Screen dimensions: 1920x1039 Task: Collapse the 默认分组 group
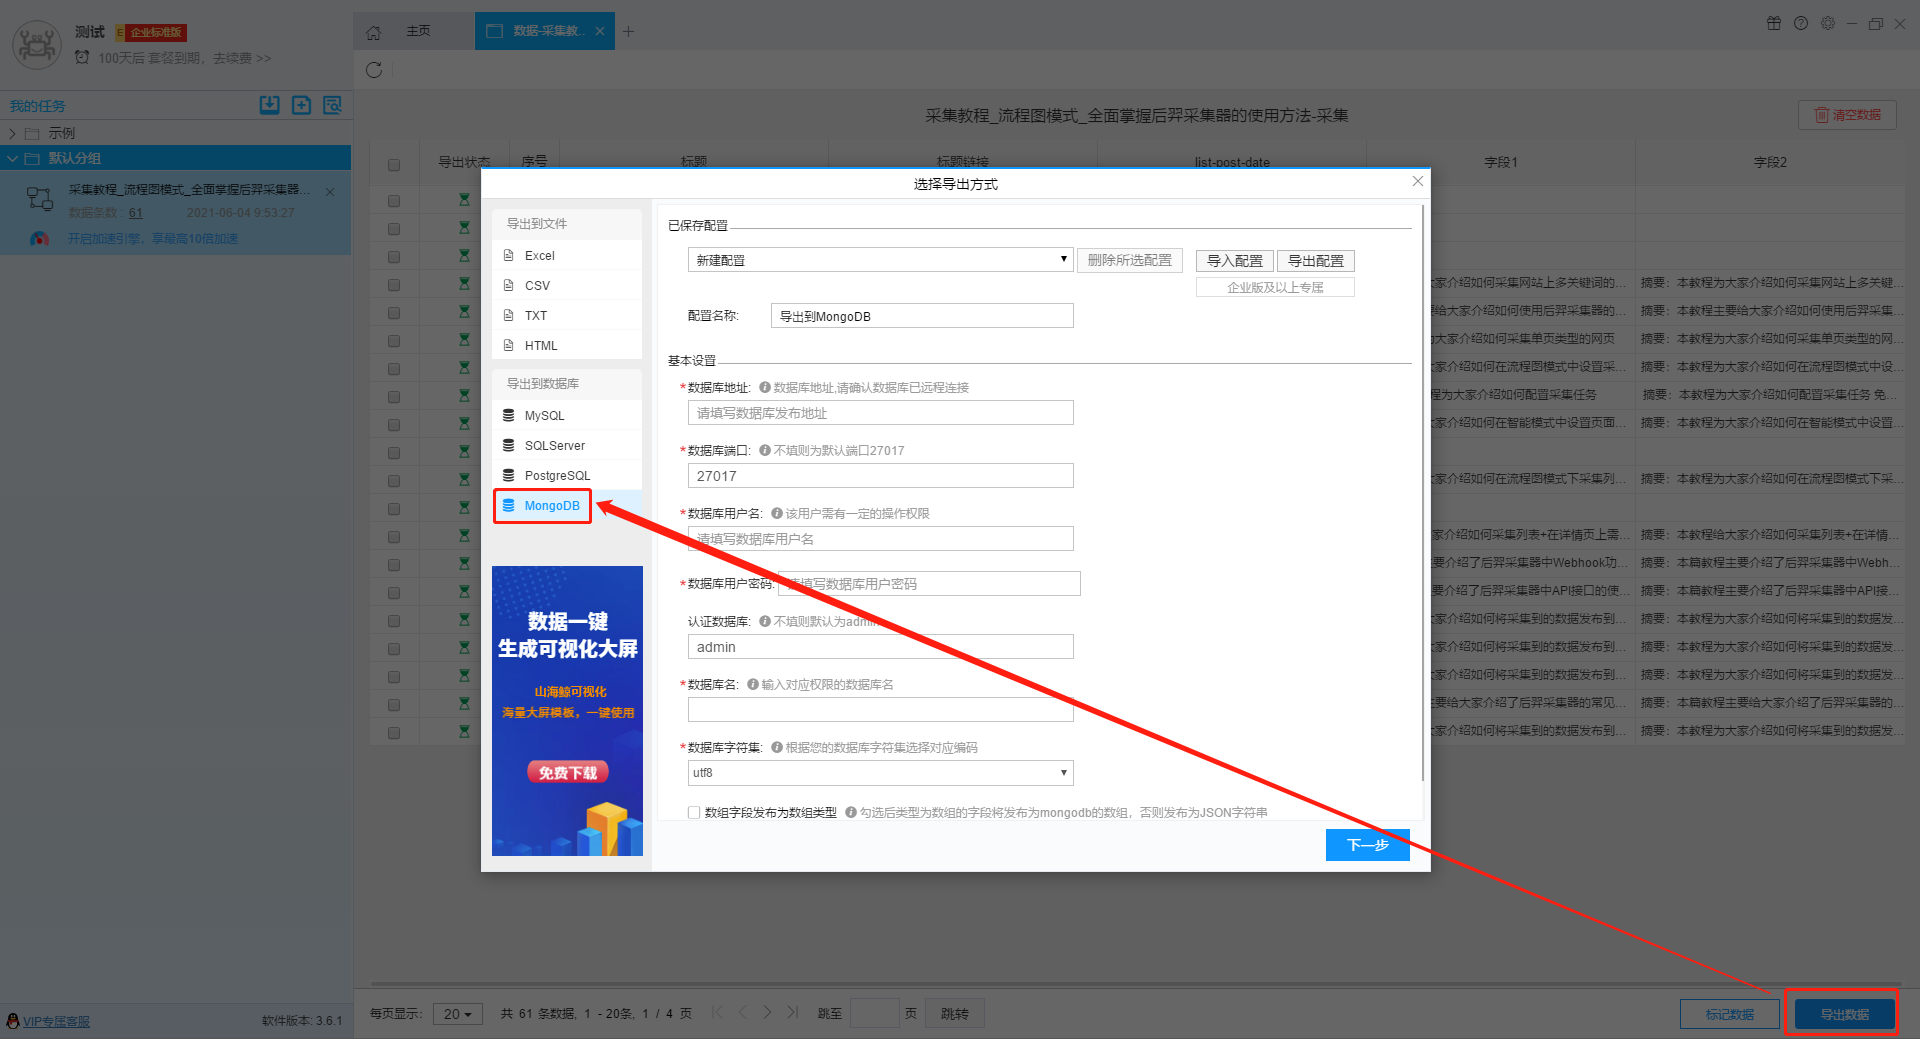[x=12, y=158]
